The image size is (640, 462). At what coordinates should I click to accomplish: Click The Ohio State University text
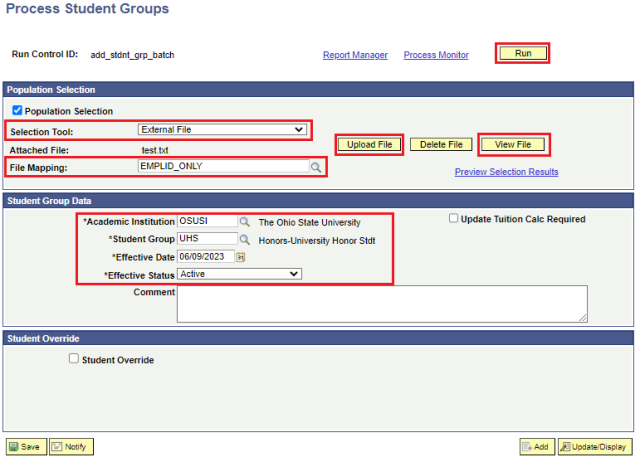[309, 222]
